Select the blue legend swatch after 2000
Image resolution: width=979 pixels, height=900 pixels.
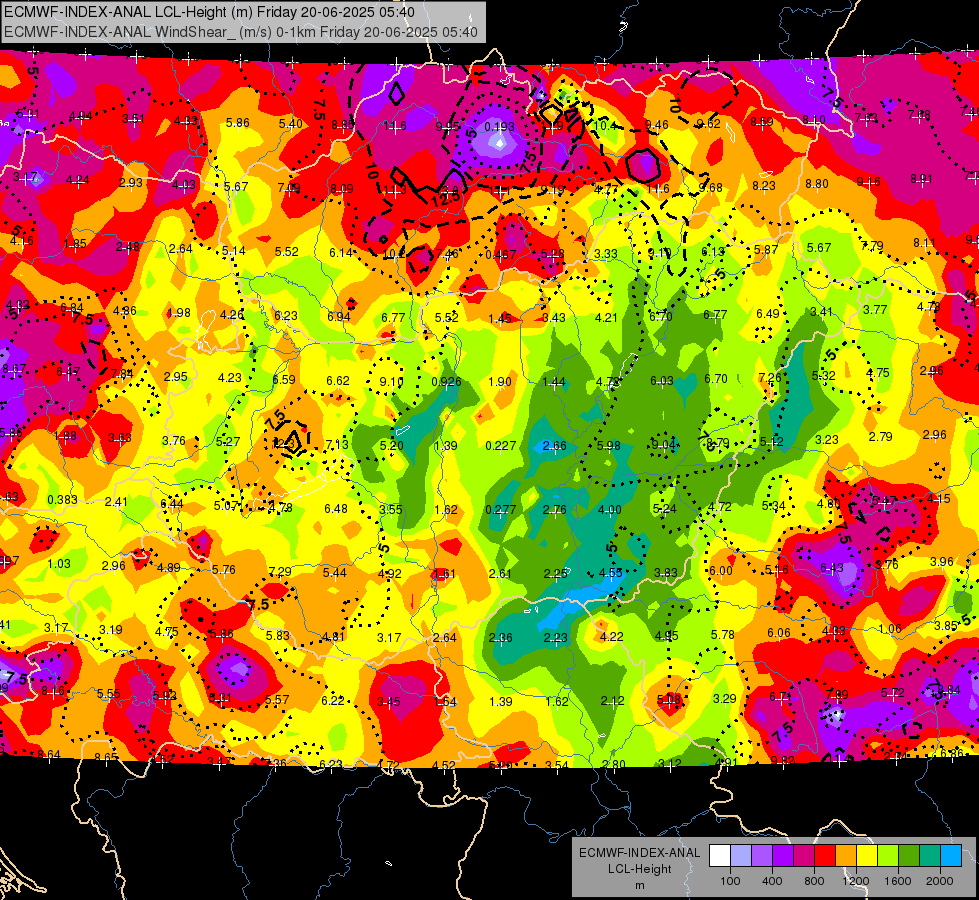click(952, 856)
